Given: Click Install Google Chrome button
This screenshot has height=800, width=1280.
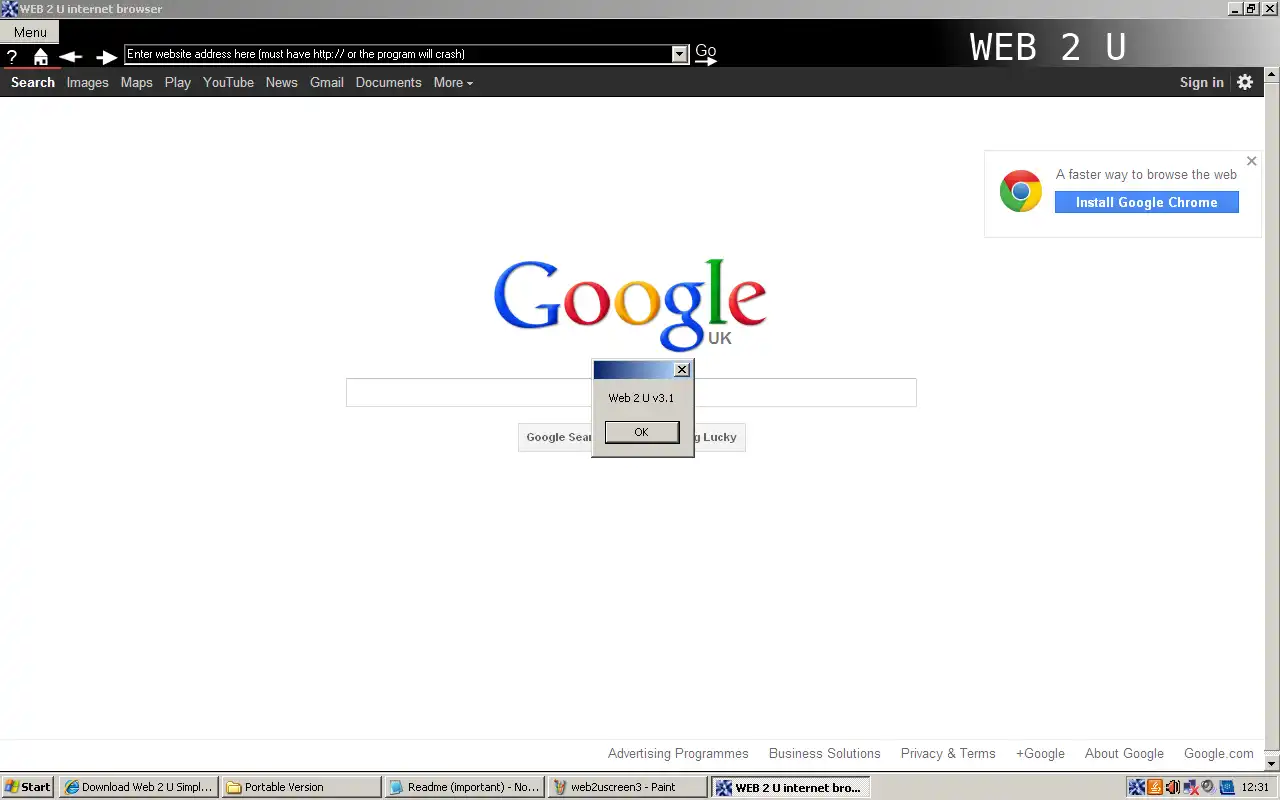Looking at the screenshot, I should tap(1146, 202).
